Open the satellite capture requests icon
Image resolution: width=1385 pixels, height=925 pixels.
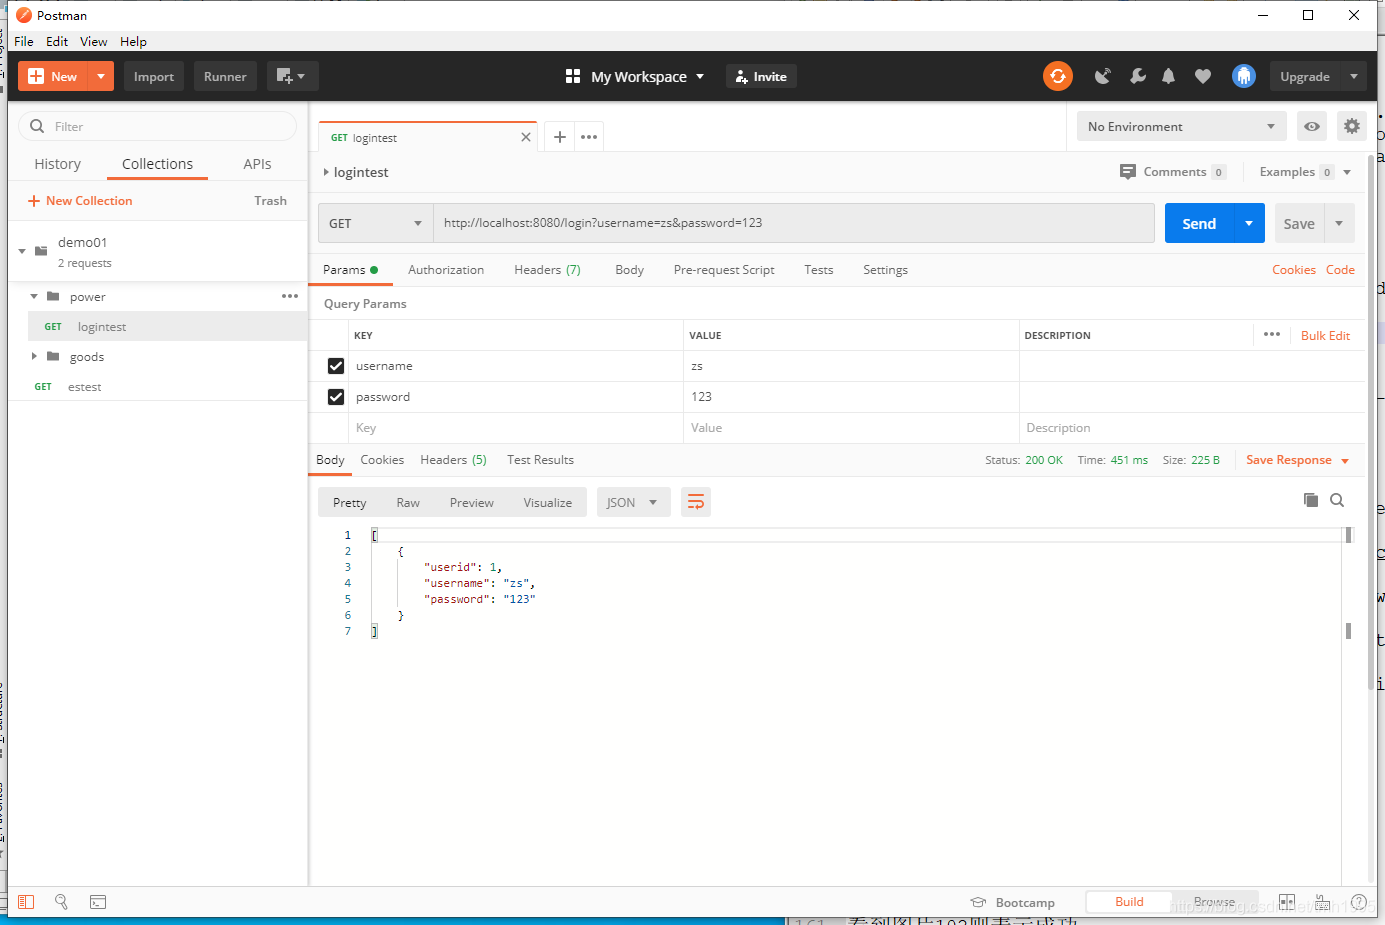point(1103,76)
